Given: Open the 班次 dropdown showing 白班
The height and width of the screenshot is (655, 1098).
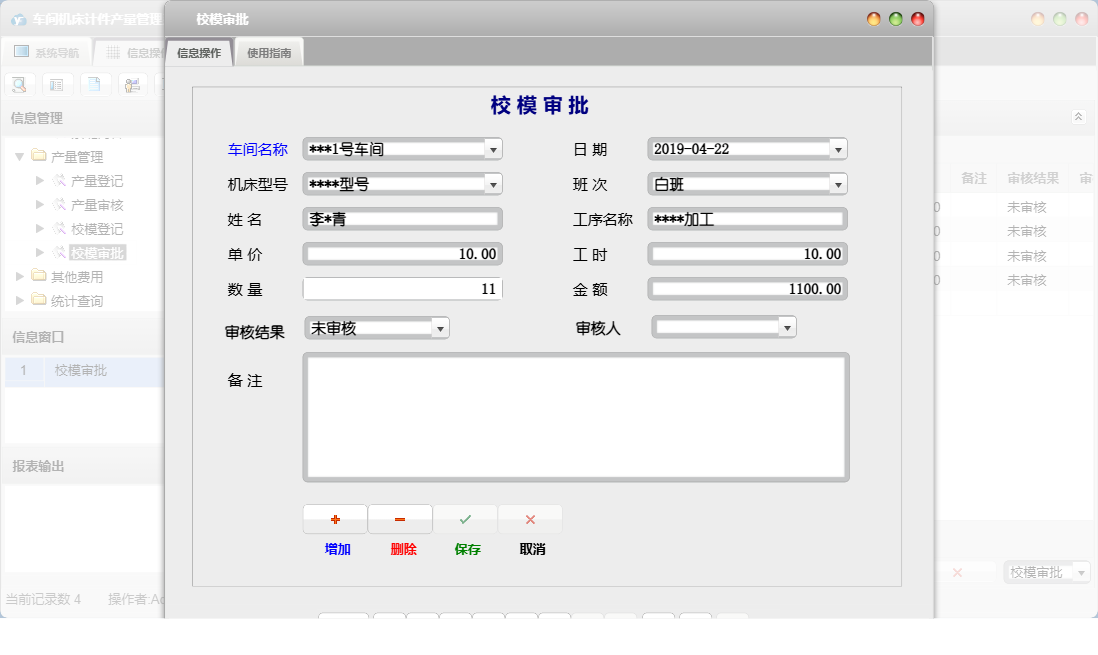Looking at the screenshot, I should [838, 184].
